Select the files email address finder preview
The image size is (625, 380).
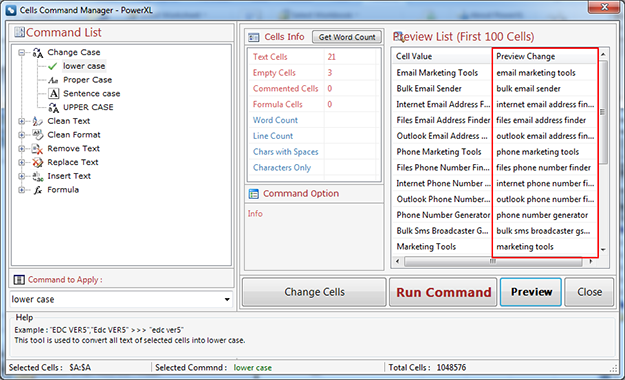pos(541,120)
